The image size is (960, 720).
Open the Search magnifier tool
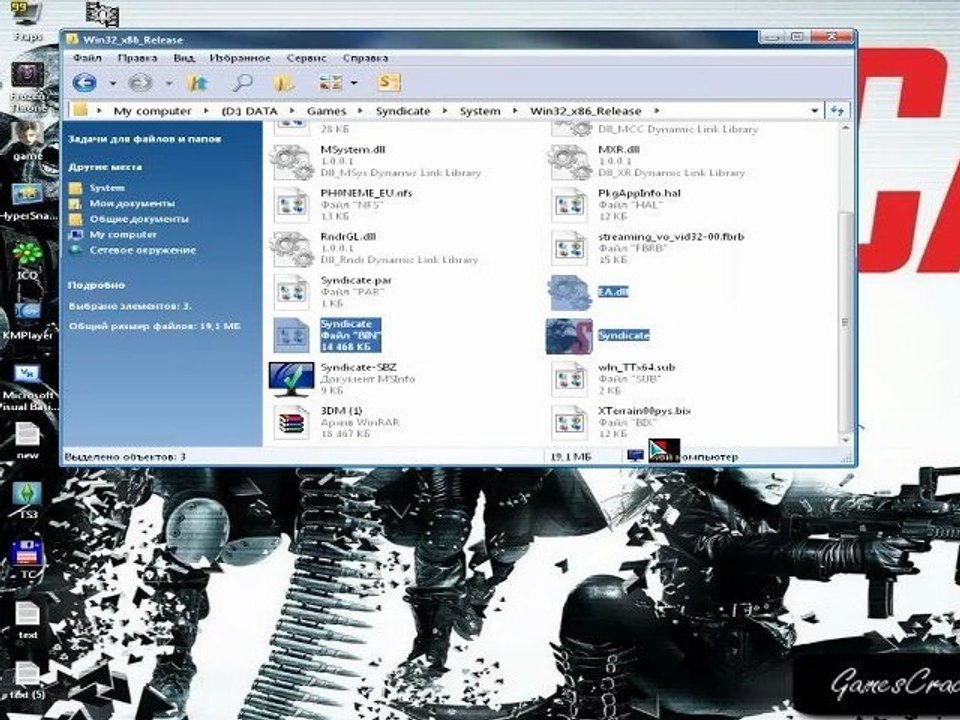pyautogui.click(x=242, y=82)
